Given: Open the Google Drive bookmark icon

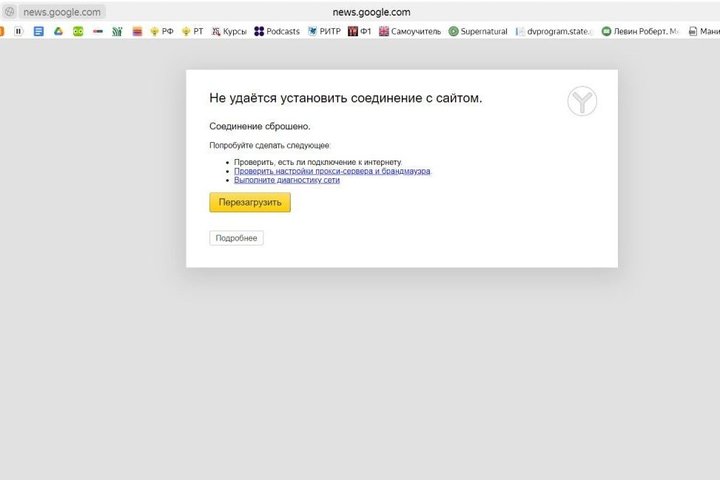Looking at the screenshot, I should tap(58, 31).
